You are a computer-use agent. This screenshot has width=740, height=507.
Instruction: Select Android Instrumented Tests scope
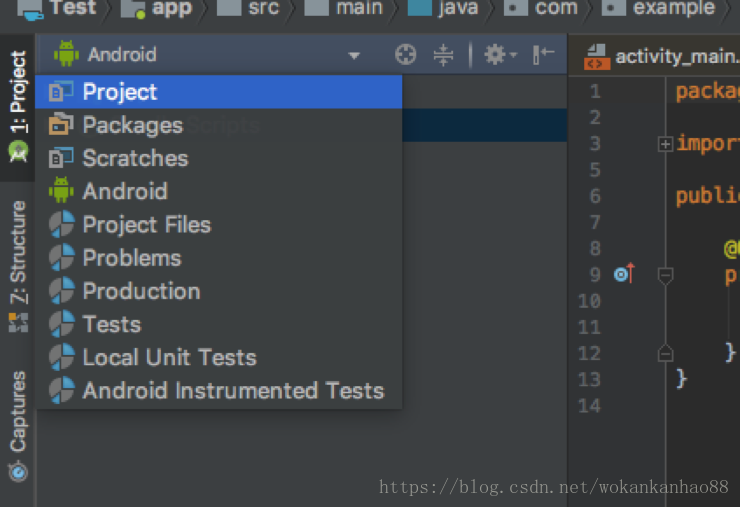tap(219, 391)
